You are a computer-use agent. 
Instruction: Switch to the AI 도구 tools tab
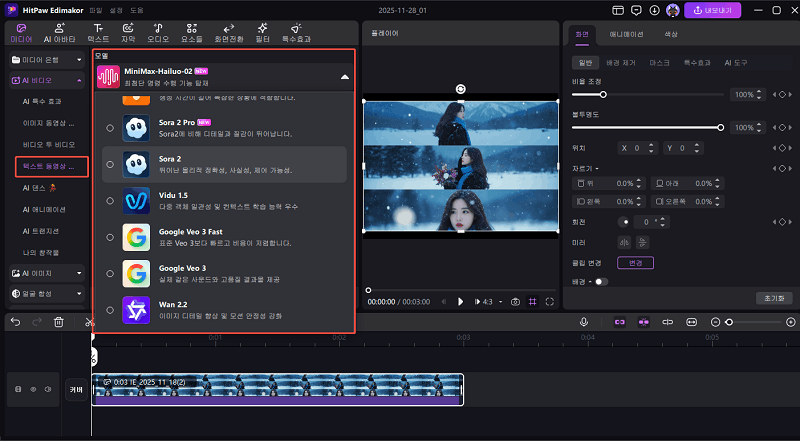click(736, 63)
